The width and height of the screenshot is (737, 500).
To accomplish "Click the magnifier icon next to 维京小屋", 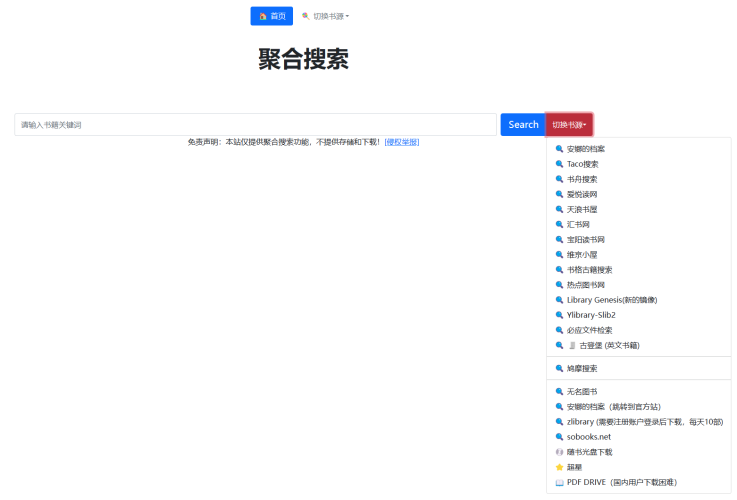I will [x=559, y=254].
